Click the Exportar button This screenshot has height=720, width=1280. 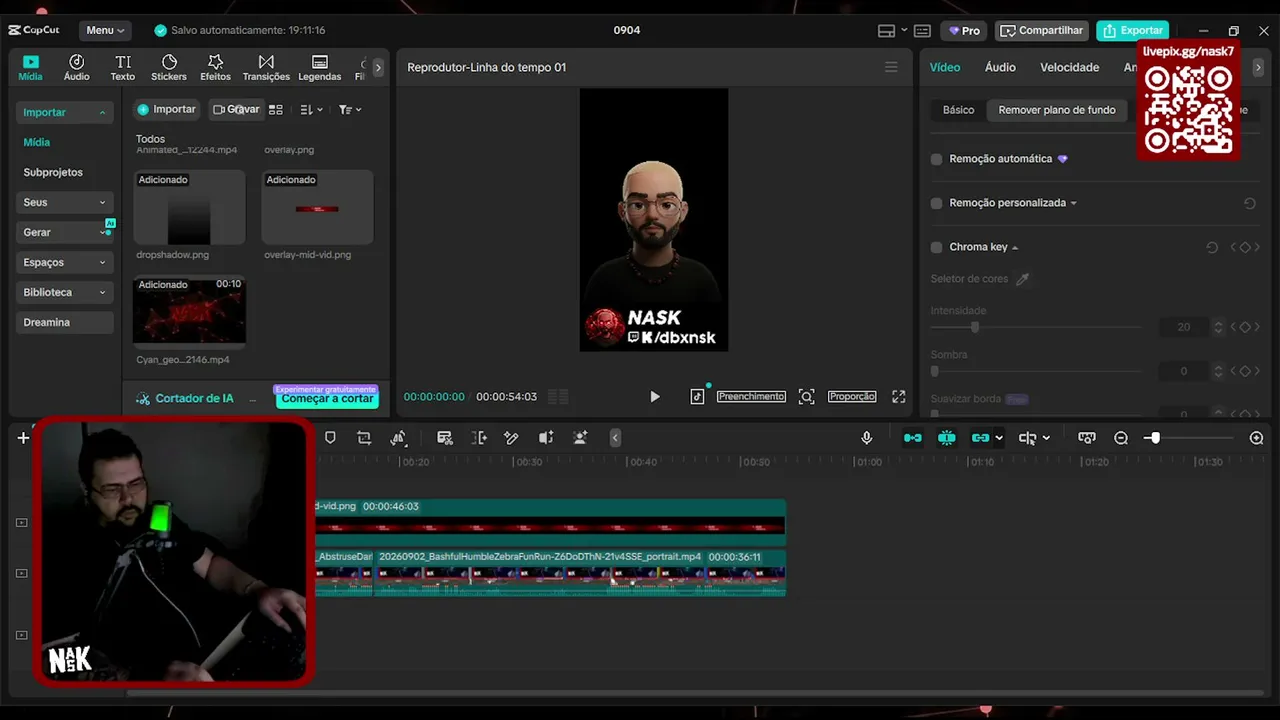(x=1132, y=30)
